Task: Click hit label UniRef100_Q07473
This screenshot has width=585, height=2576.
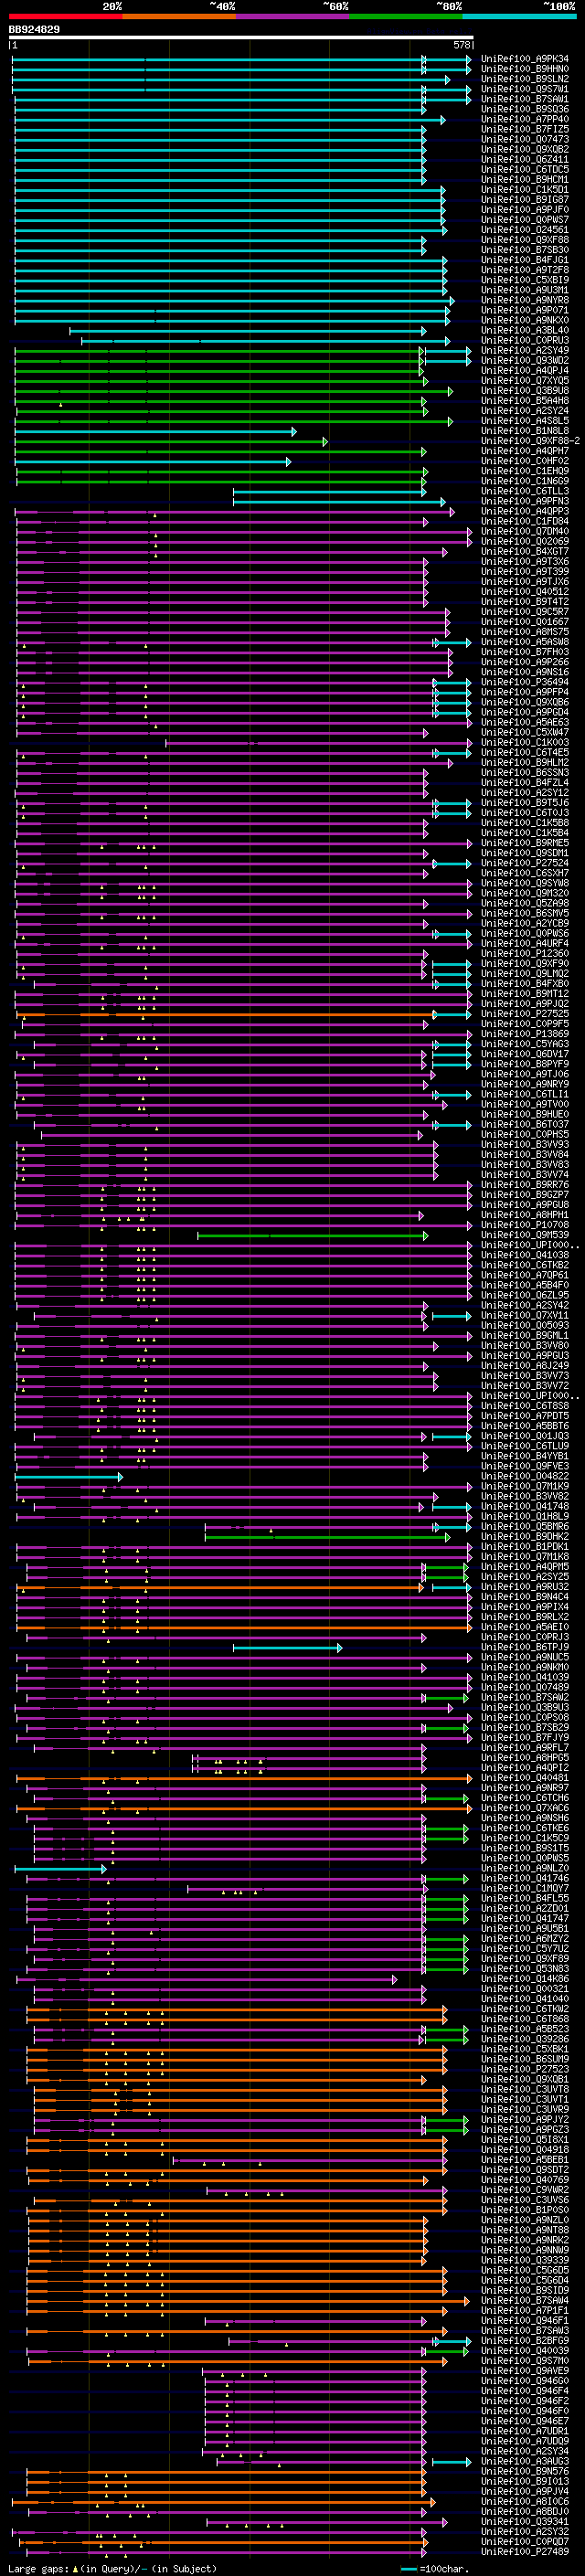Action: [x=525, y=139]
